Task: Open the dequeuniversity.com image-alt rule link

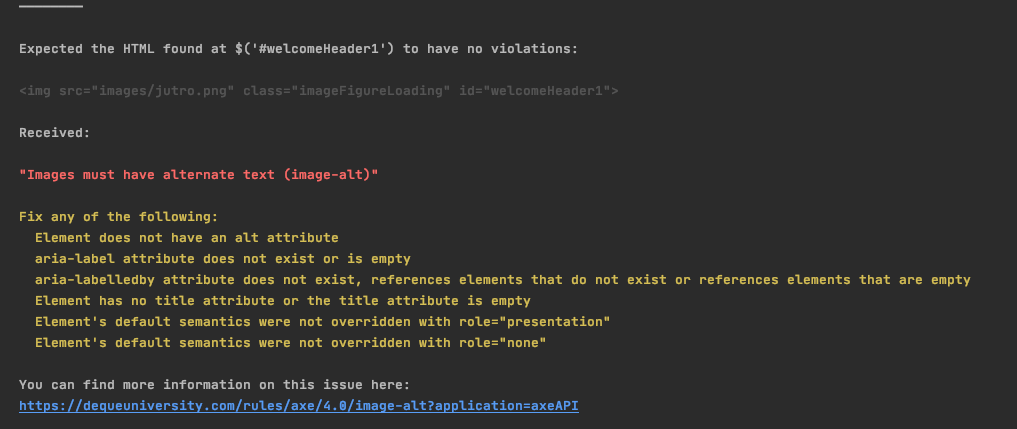Action: click(x=298, y=406)
